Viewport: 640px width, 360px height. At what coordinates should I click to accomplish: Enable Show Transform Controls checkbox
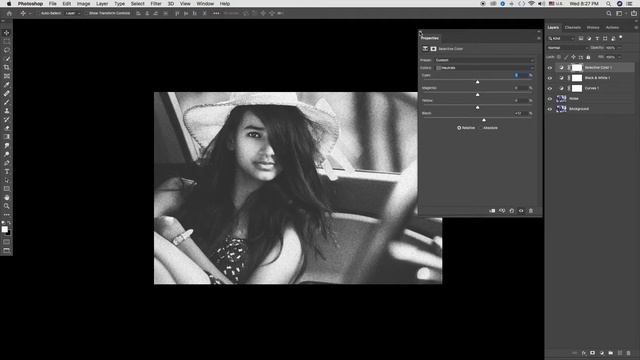point(86,13)
